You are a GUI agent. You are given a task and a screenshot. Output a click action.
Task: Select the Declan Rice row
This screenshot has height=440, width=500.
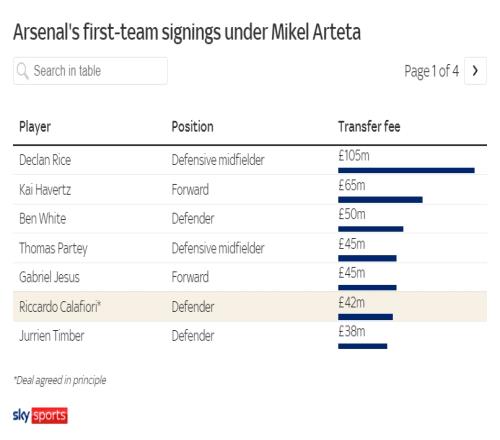250,160
